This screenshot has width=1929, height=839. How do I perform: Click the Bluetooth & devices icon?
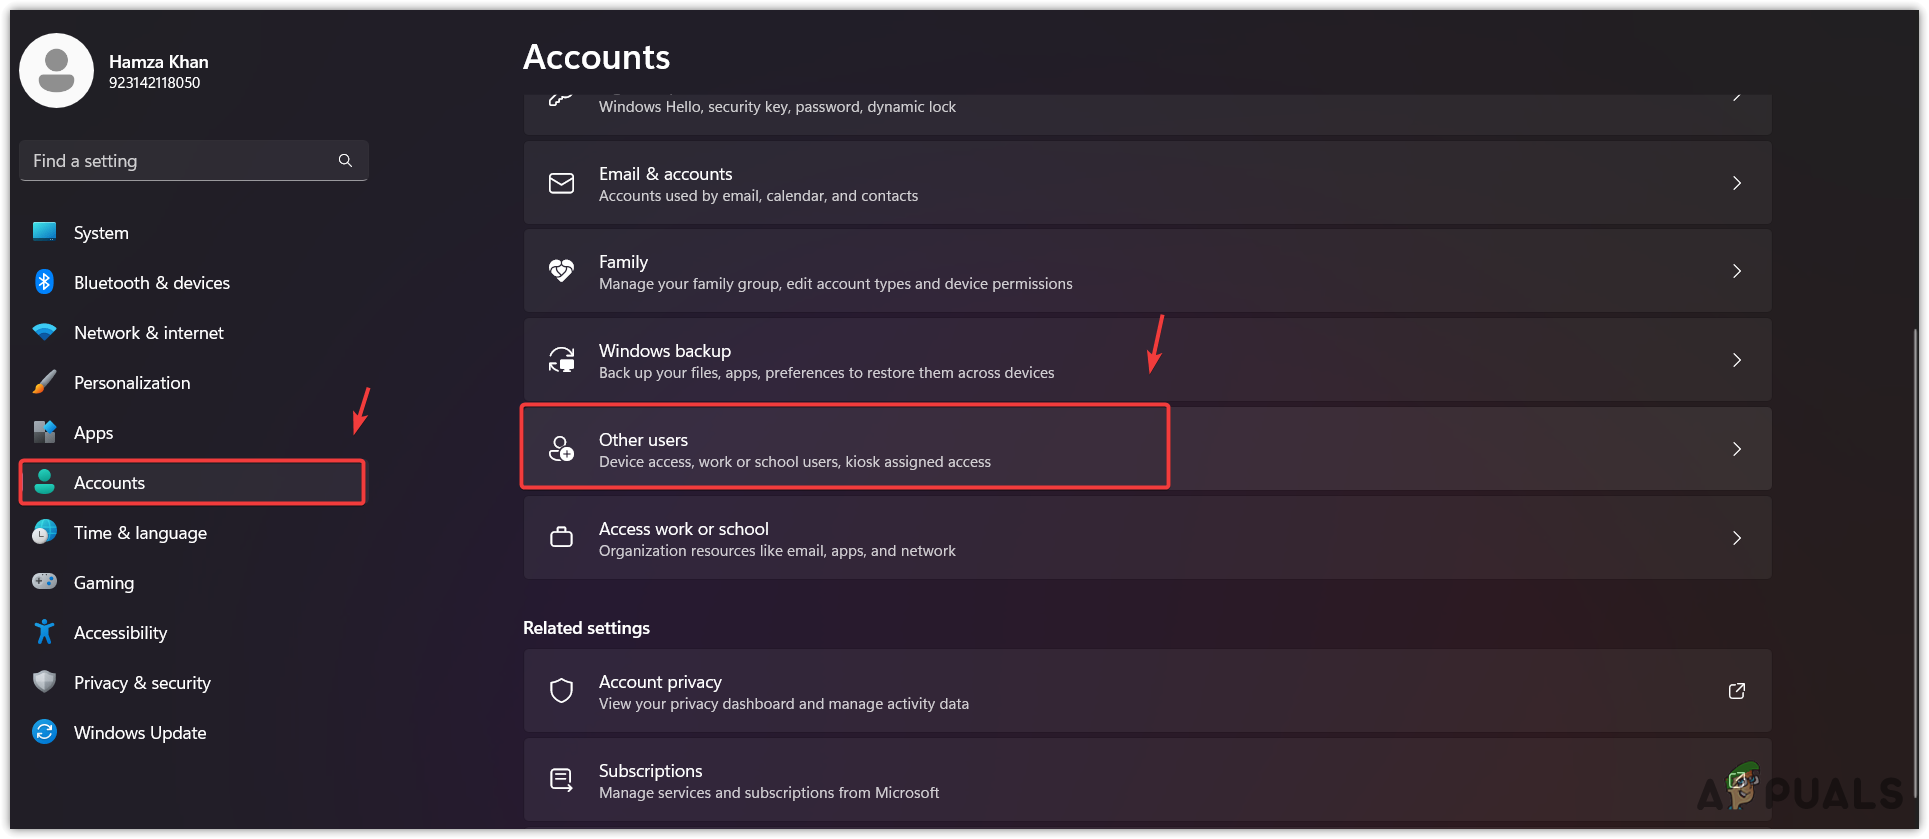(x=44, y=282)
